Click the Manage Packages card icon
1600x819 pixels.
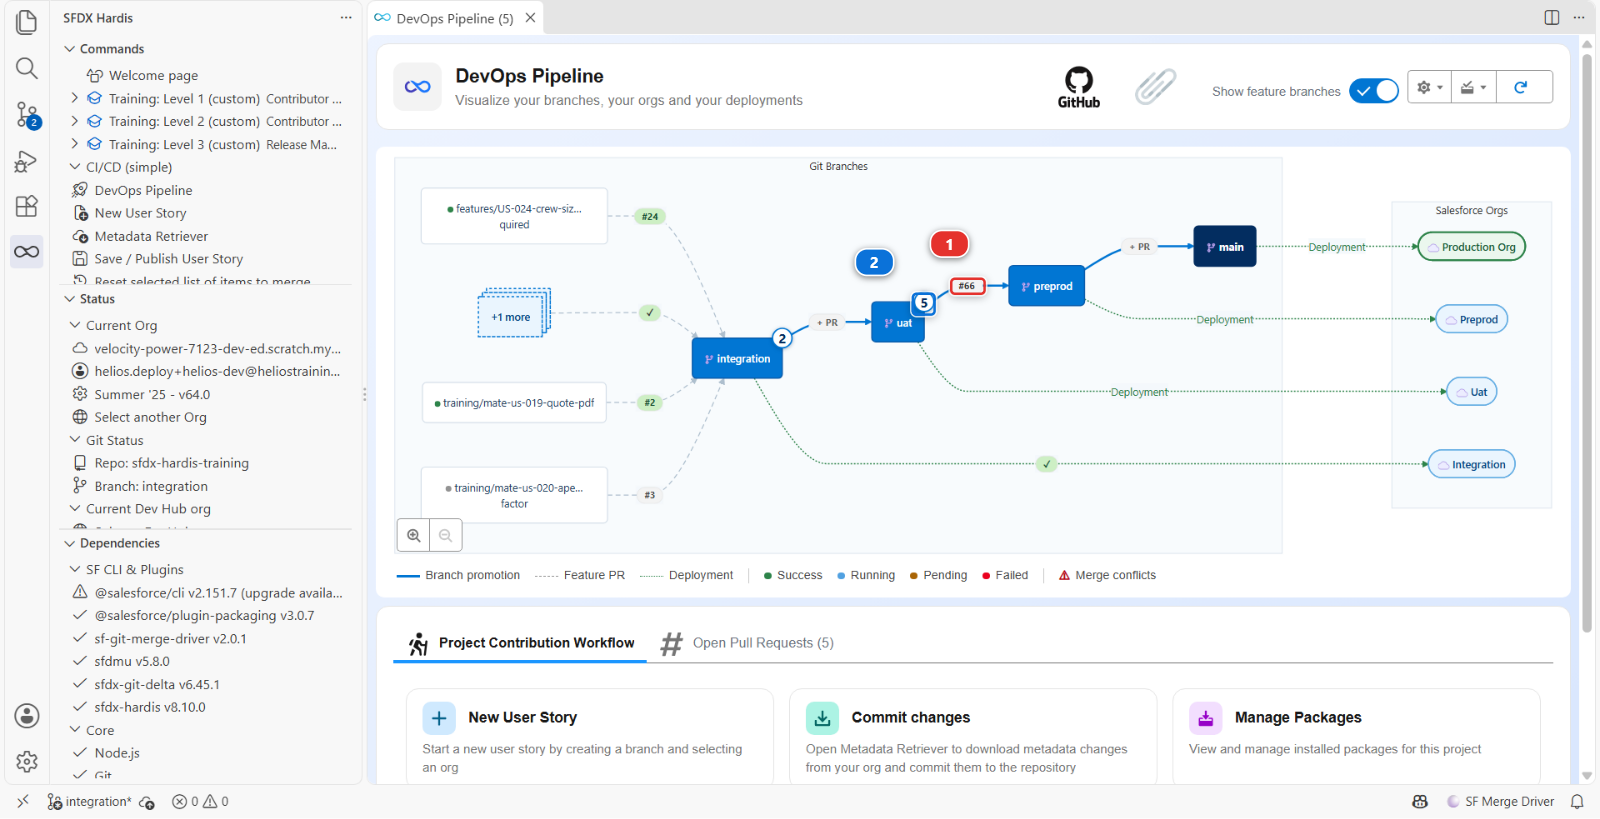click(1205, 718)
